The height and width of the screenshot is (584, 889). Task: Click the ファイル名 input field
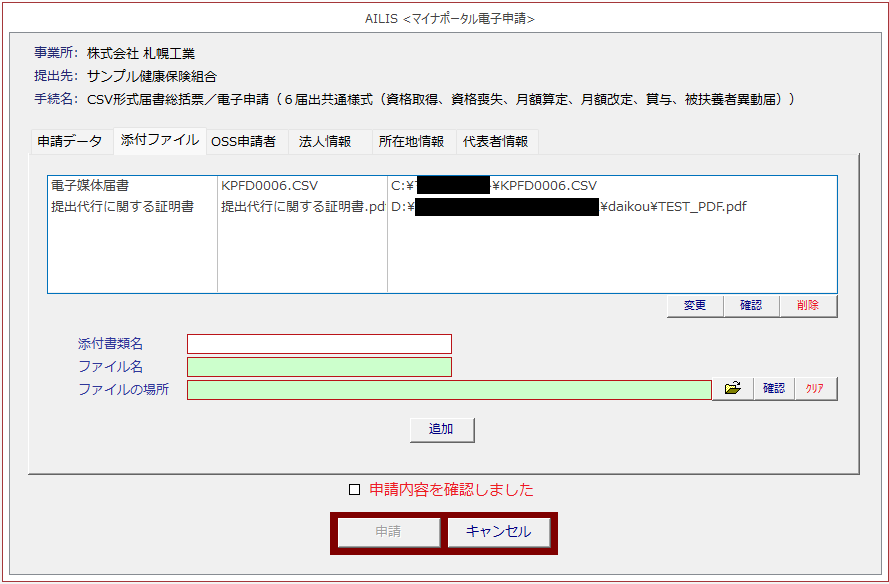[x=319, y=367]
